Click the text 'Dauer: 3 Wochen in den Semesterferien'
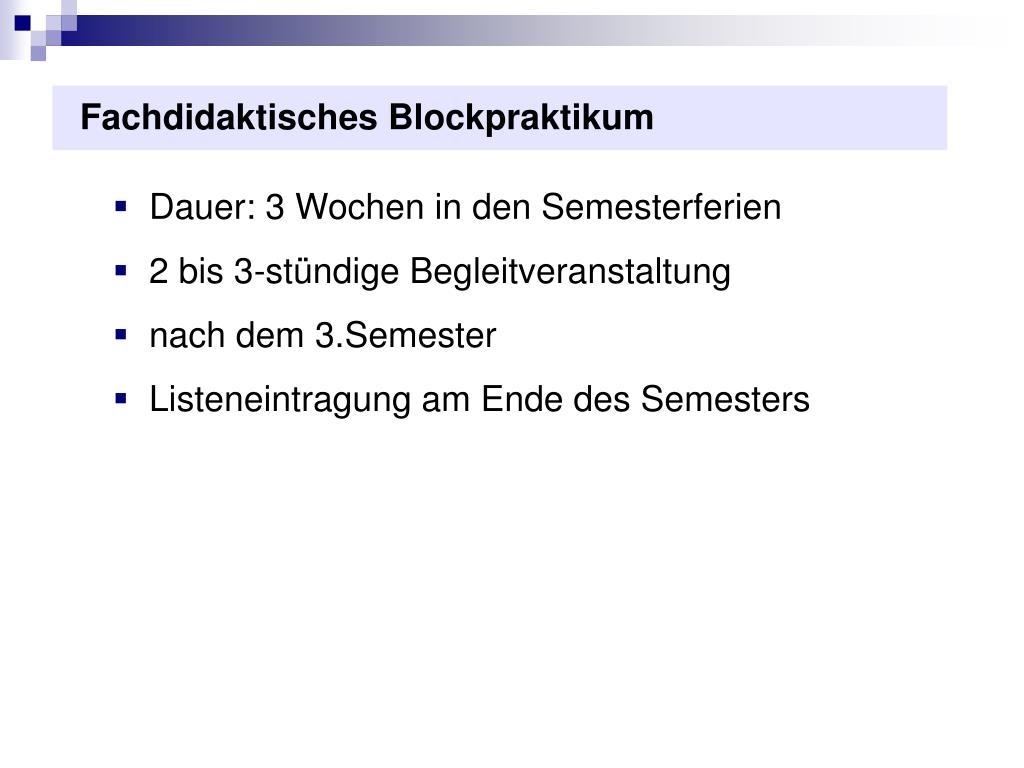The width and height of the screenshot is (1024, 768). coord(465,207)
